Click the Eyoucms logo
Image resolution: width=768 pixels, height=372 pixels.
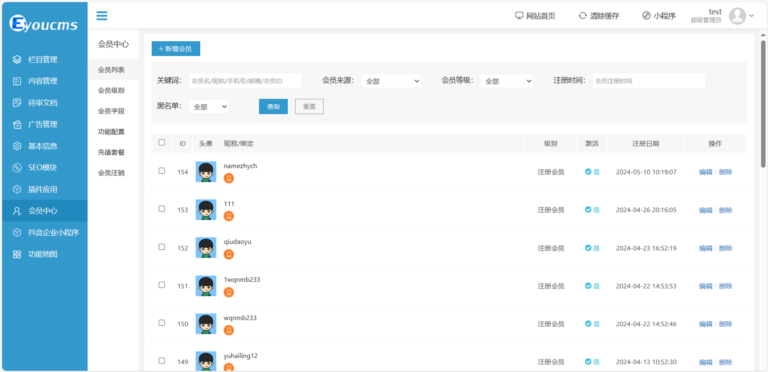[44, 23]
